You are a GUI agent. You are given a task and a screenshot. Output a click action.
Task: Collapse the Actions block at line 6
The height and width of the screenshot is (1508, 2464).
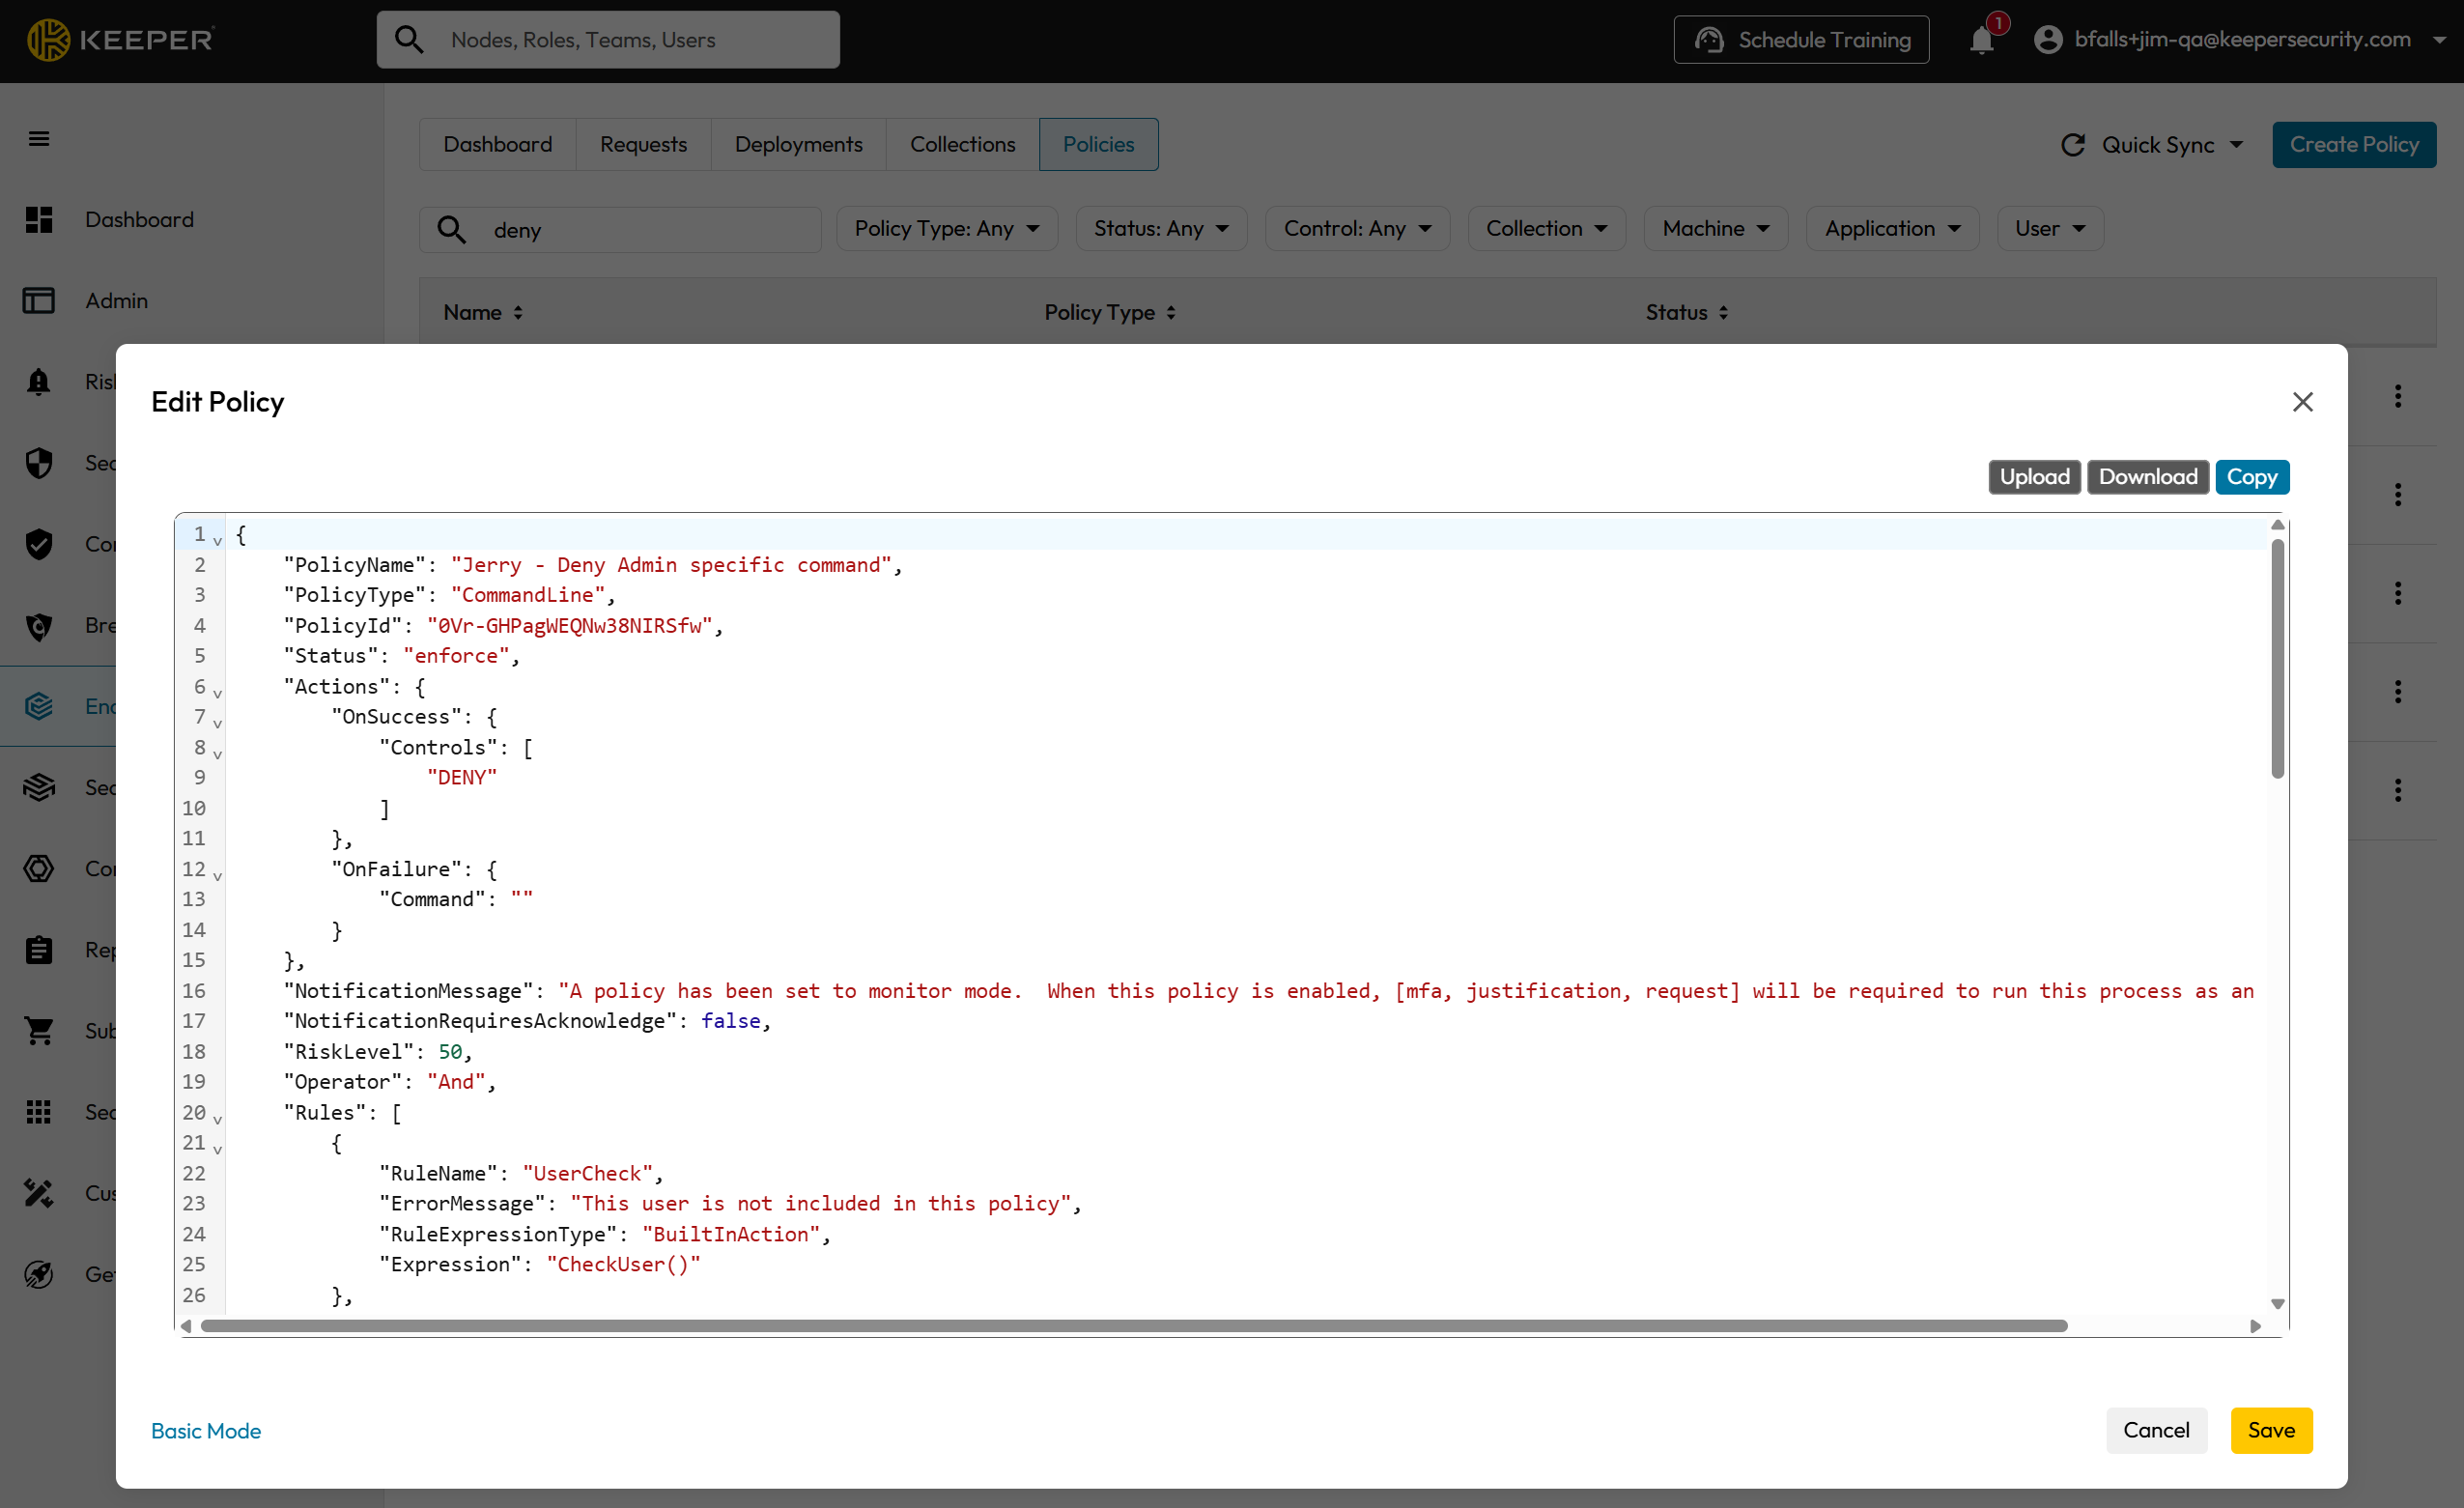[217, 692]
